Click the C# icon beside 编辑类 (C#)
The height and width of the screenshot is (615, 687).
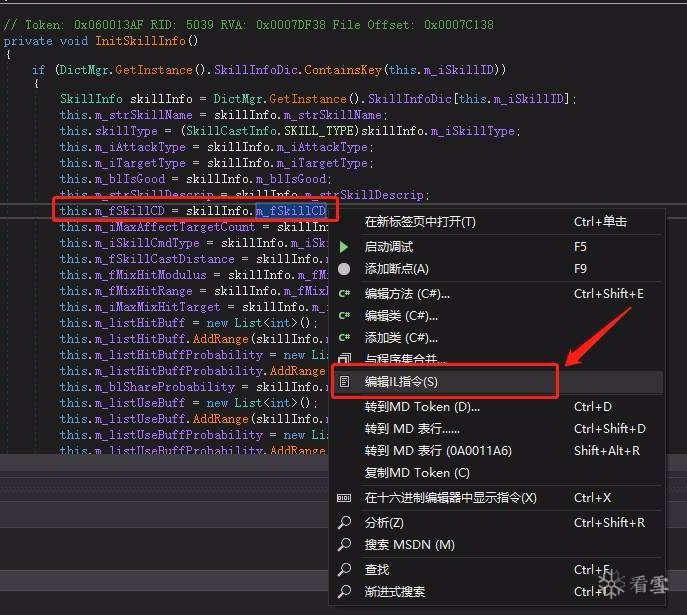344,316
